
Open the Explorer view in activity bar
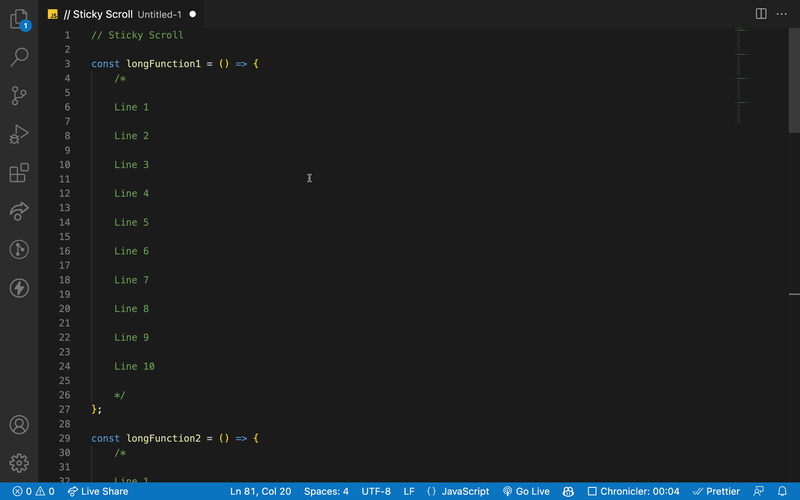tap(19, 19)
